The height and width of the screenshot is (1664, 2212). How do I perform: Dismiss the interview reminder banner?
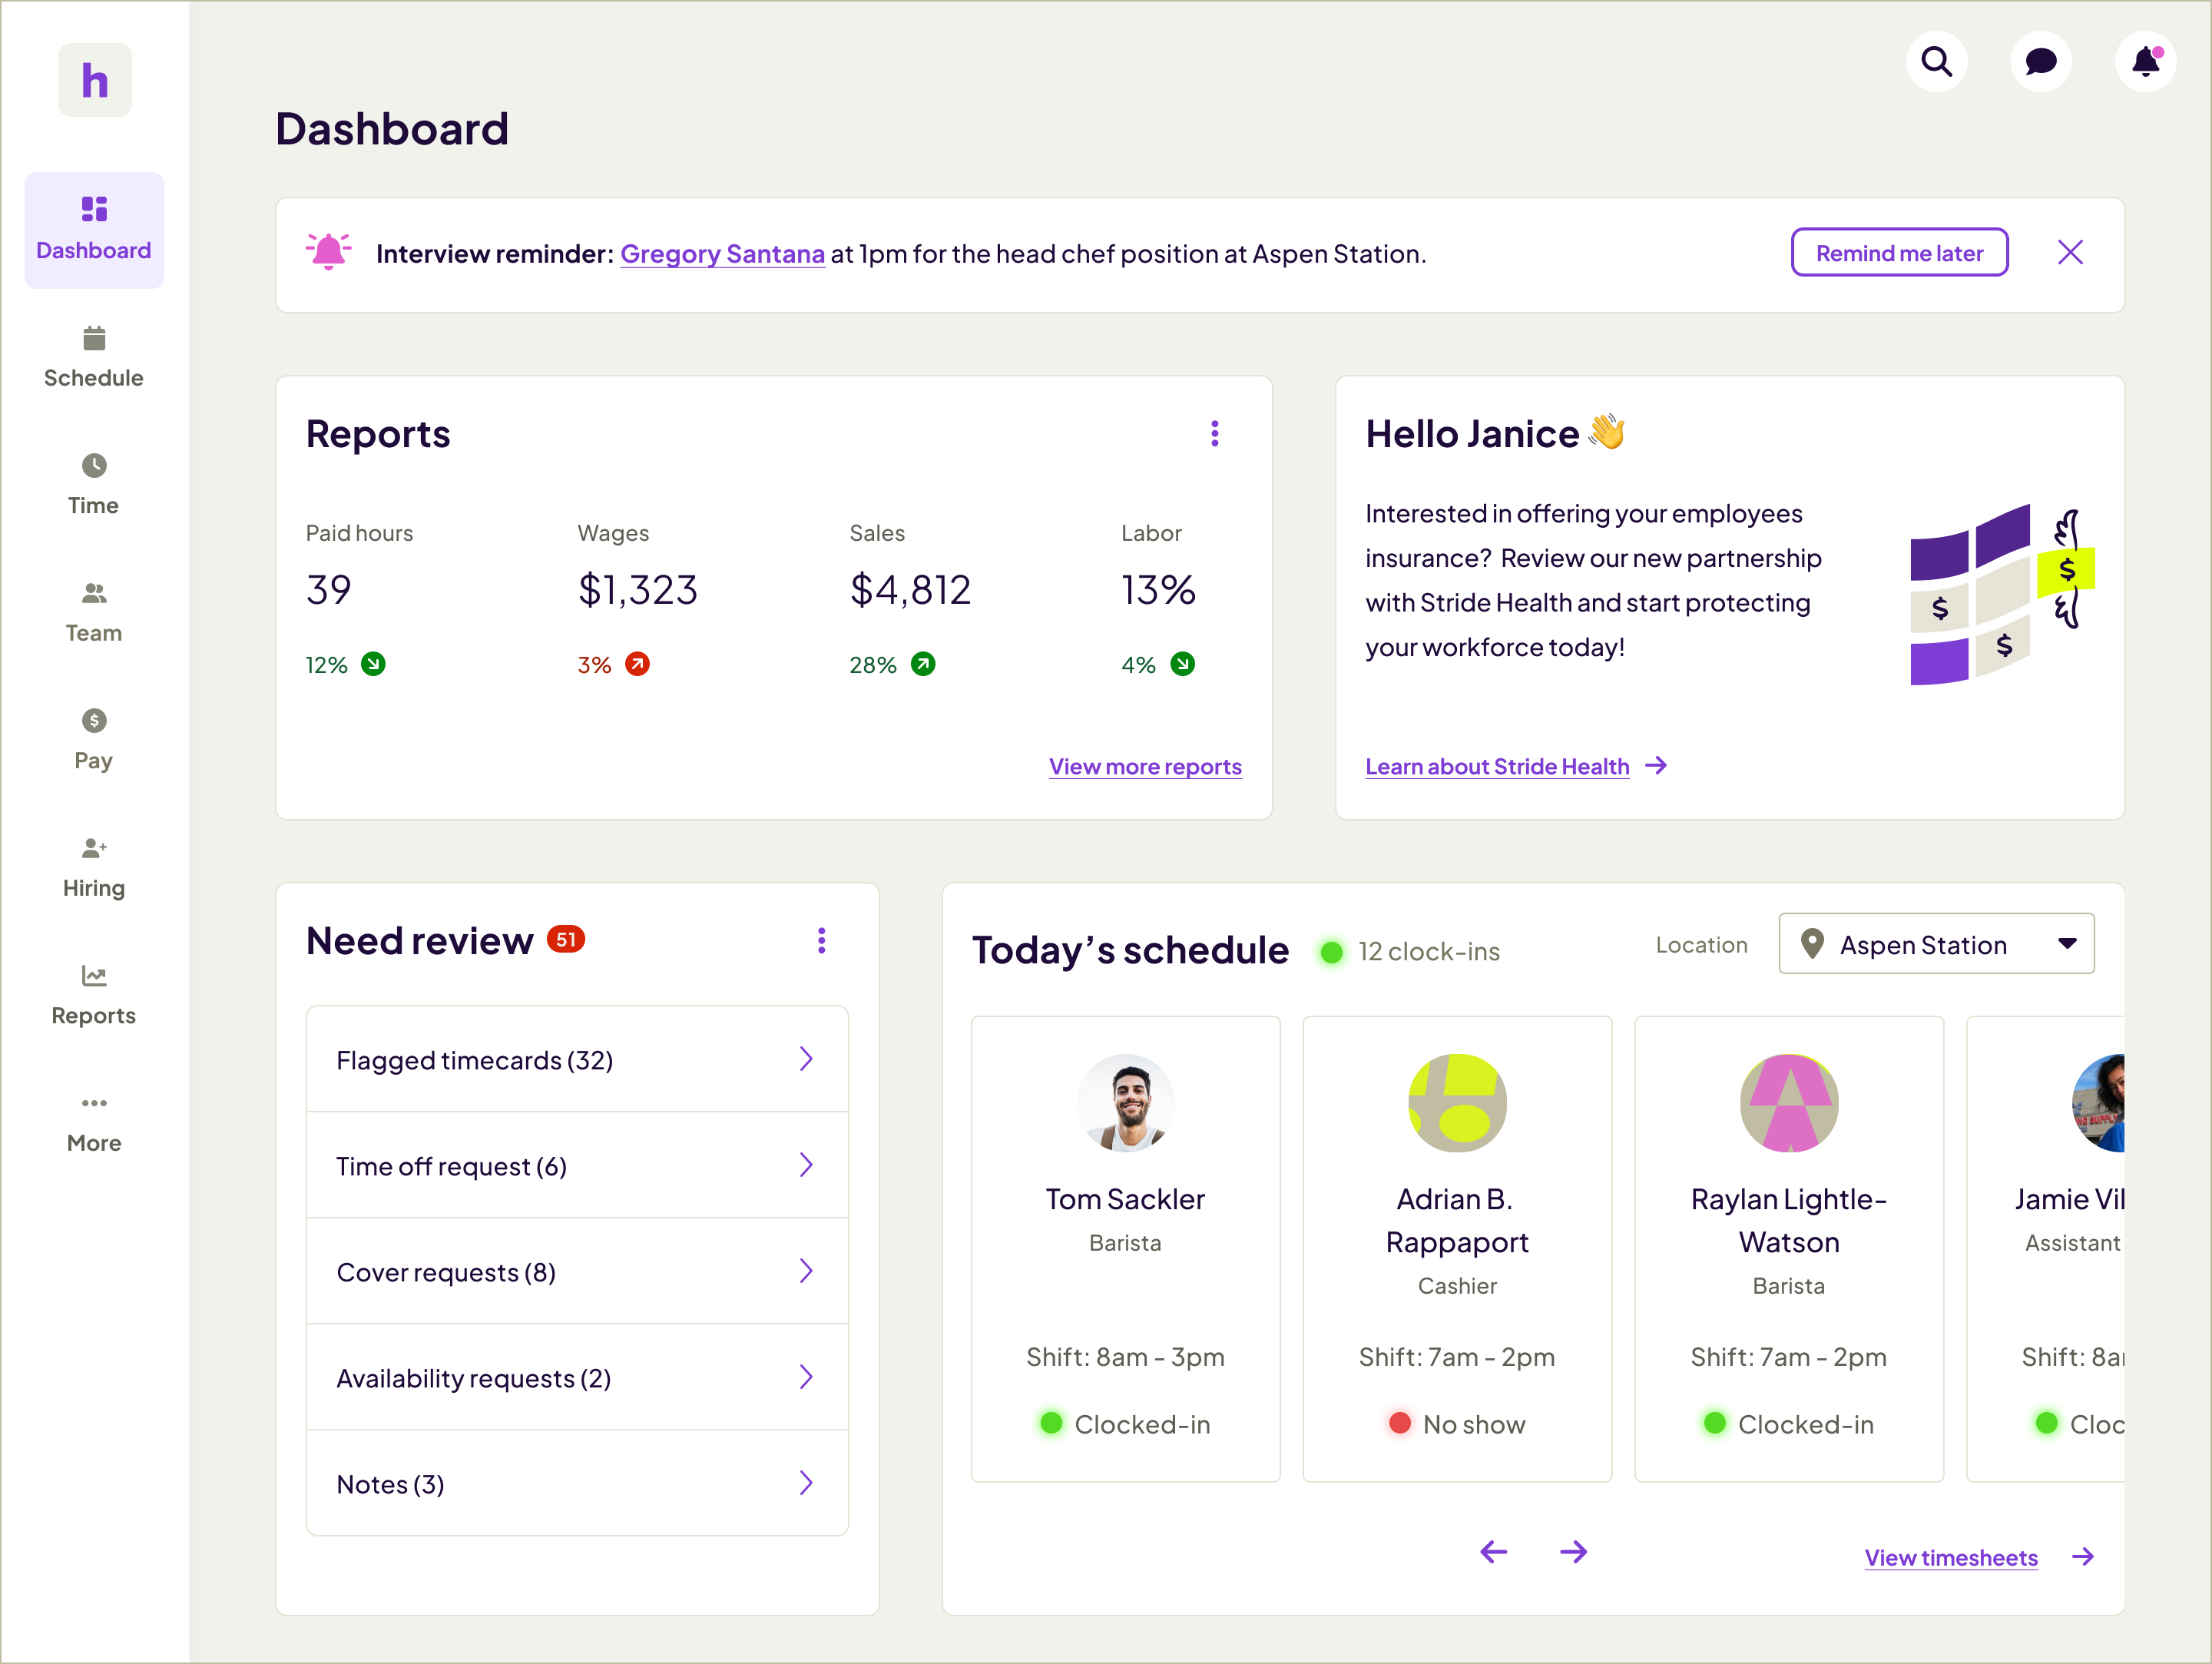[x=2070, y=252]
